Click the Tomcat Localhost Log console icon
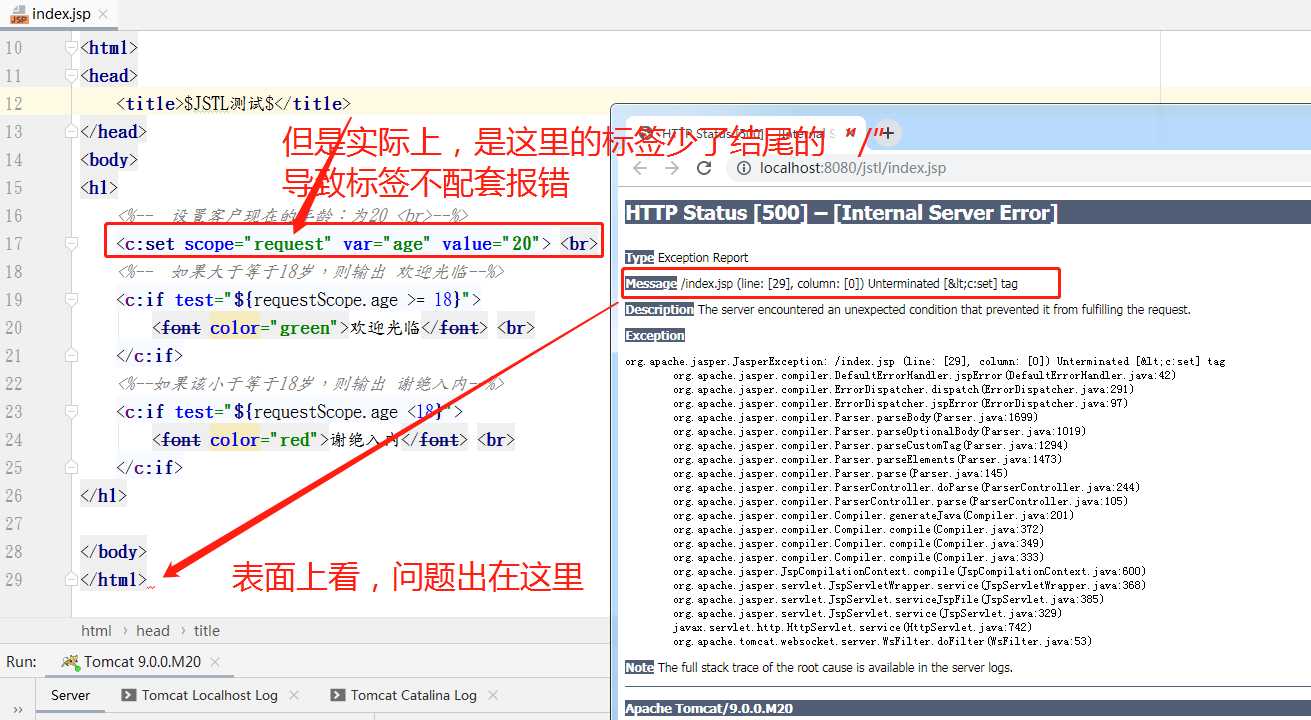 [x=129, y=695]
